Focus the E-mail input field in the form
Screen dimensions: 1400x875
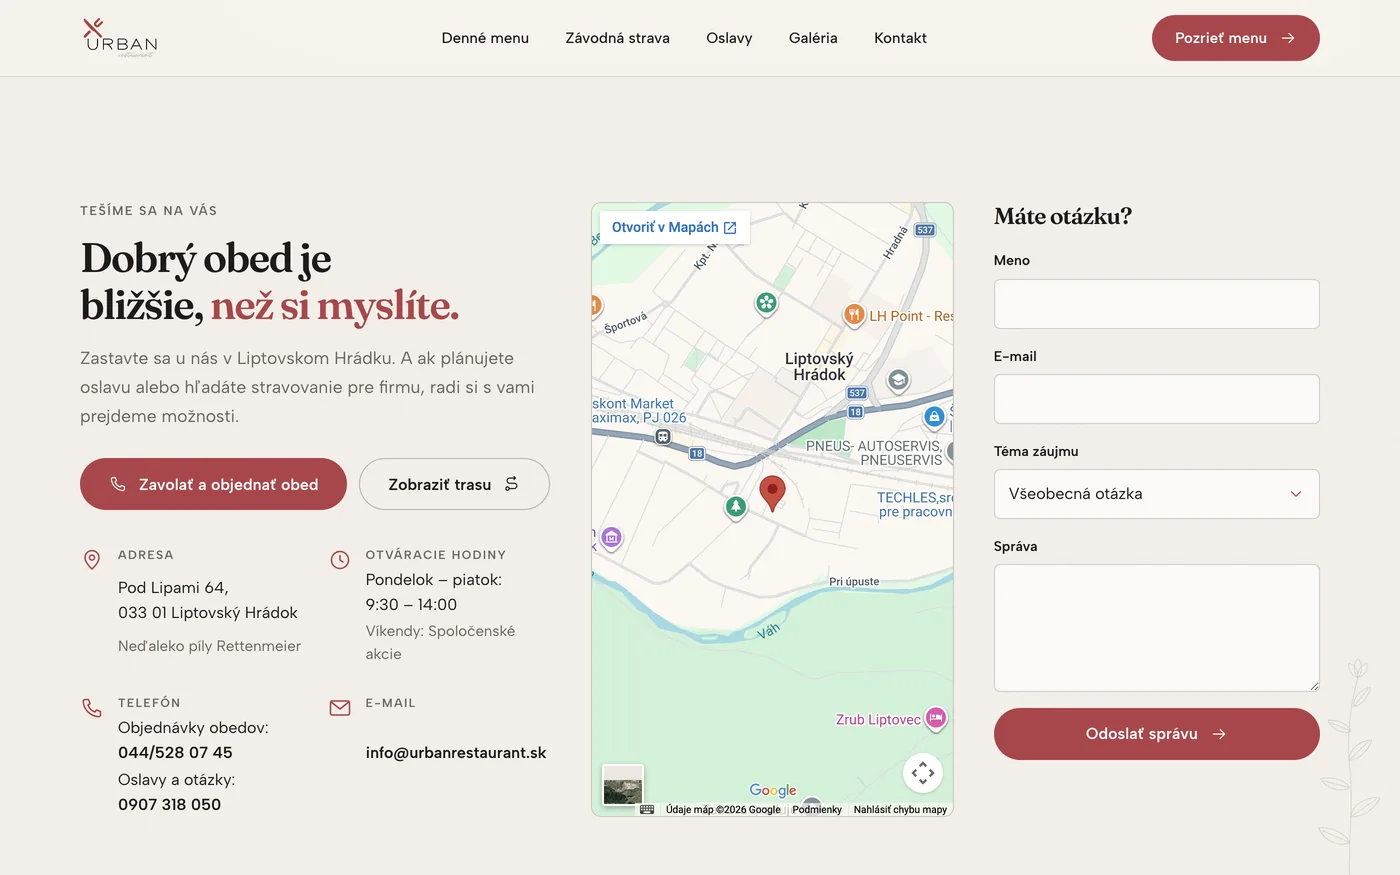click(1157, 399)
